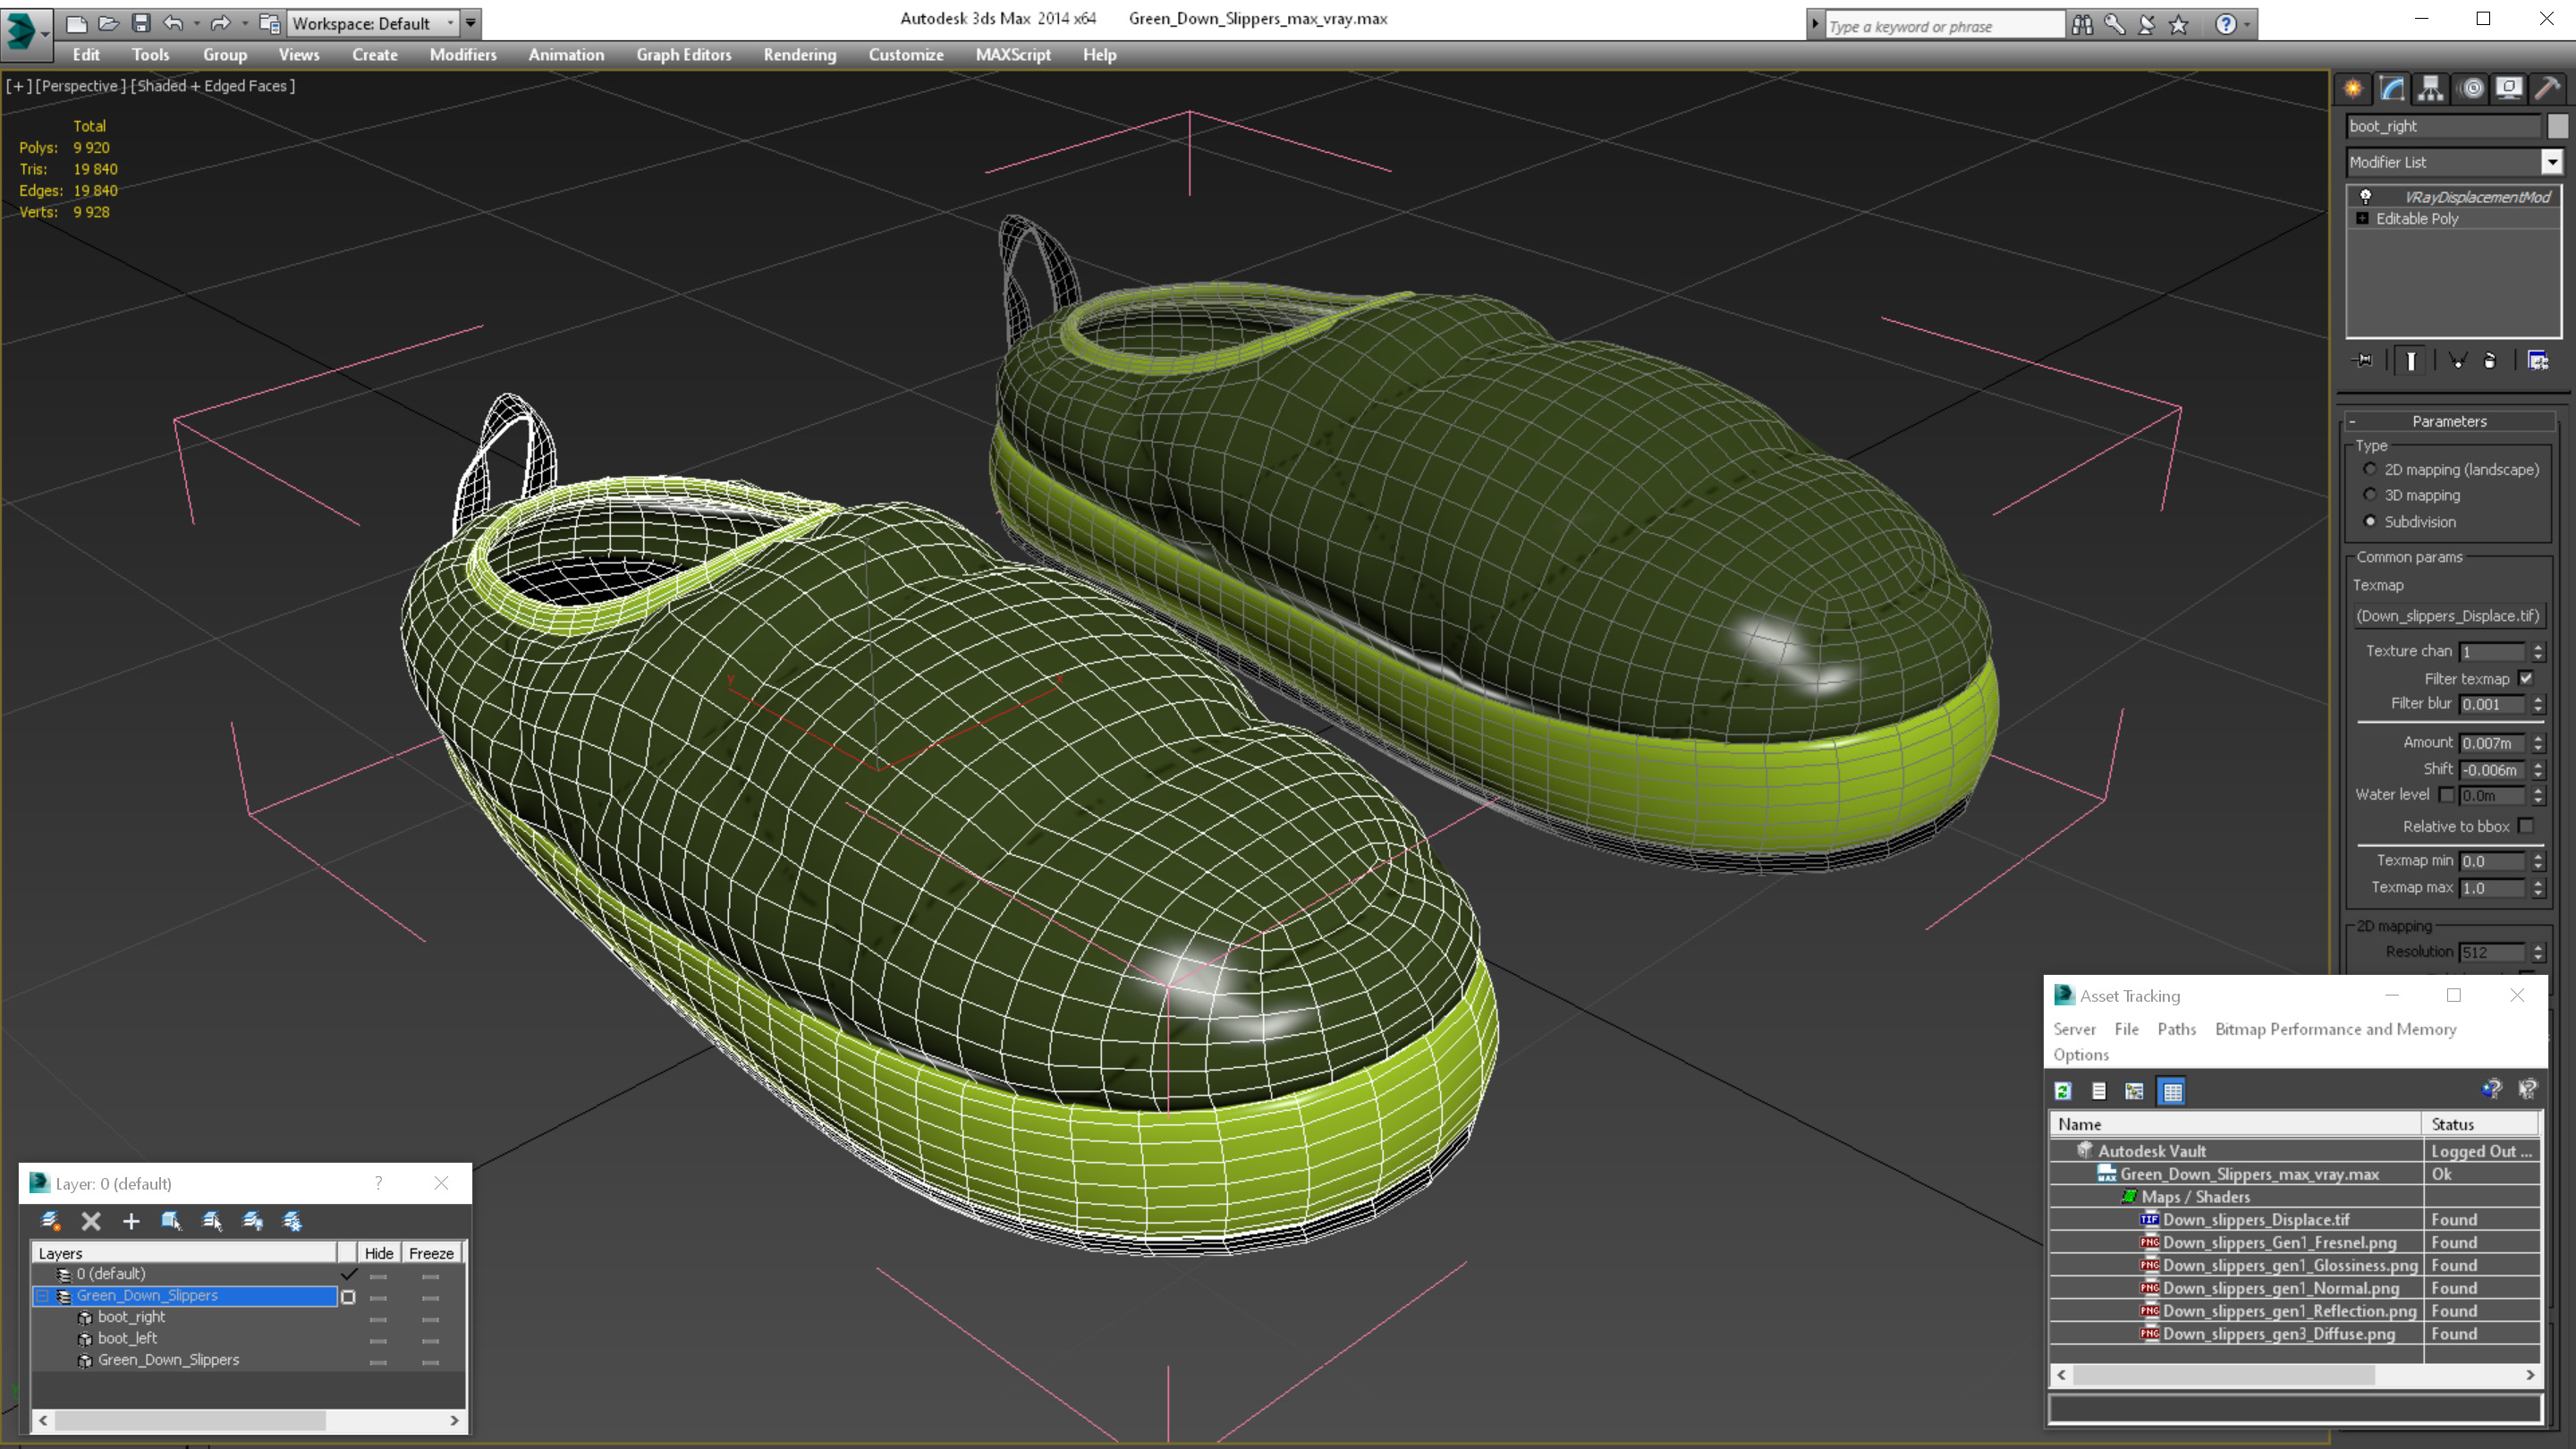Click the Undo arrow icon
The height and width of the screenshot is (1449, 2576).
point(173,23)
